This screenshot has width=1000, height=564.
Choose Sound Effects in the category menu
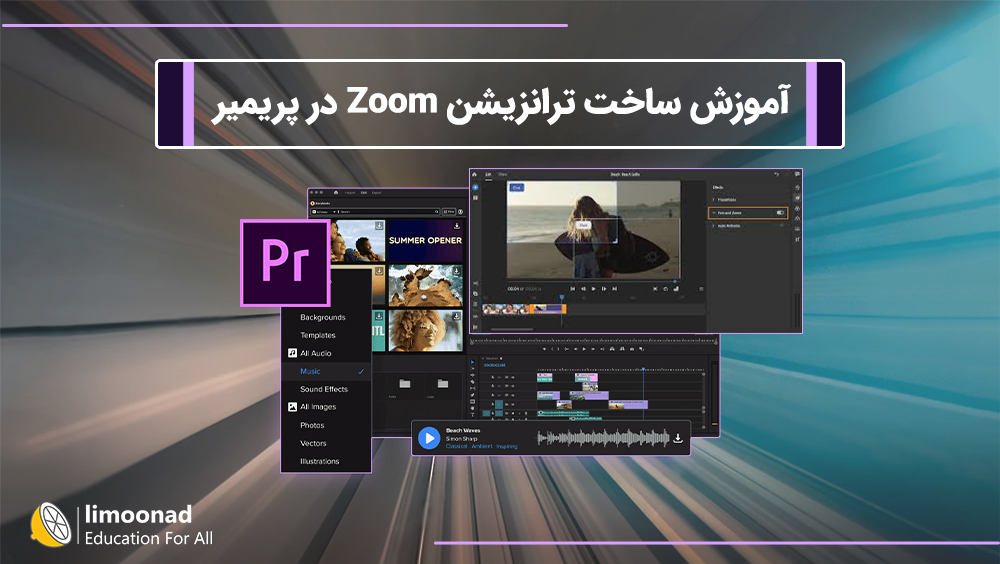pyautogui.click(x=324, y=389)
